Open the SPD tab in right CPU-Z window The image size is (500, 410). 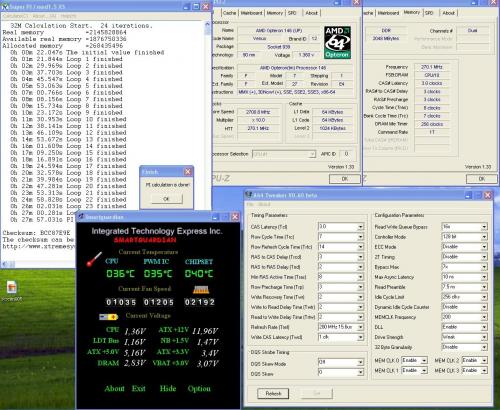click(x=429, y=13)
